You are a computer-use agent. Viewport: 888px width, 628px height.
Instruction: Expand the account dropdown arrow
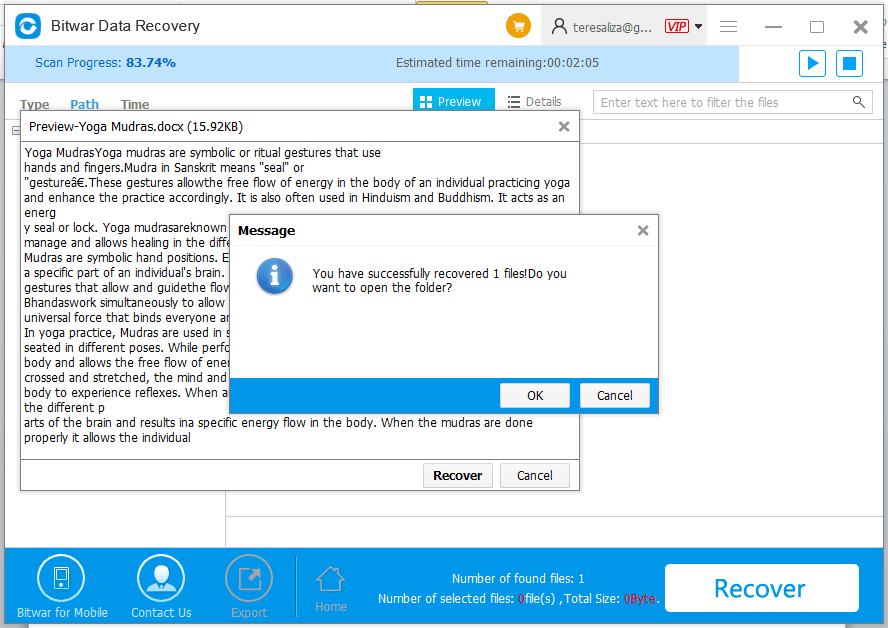tap(698, 27)
